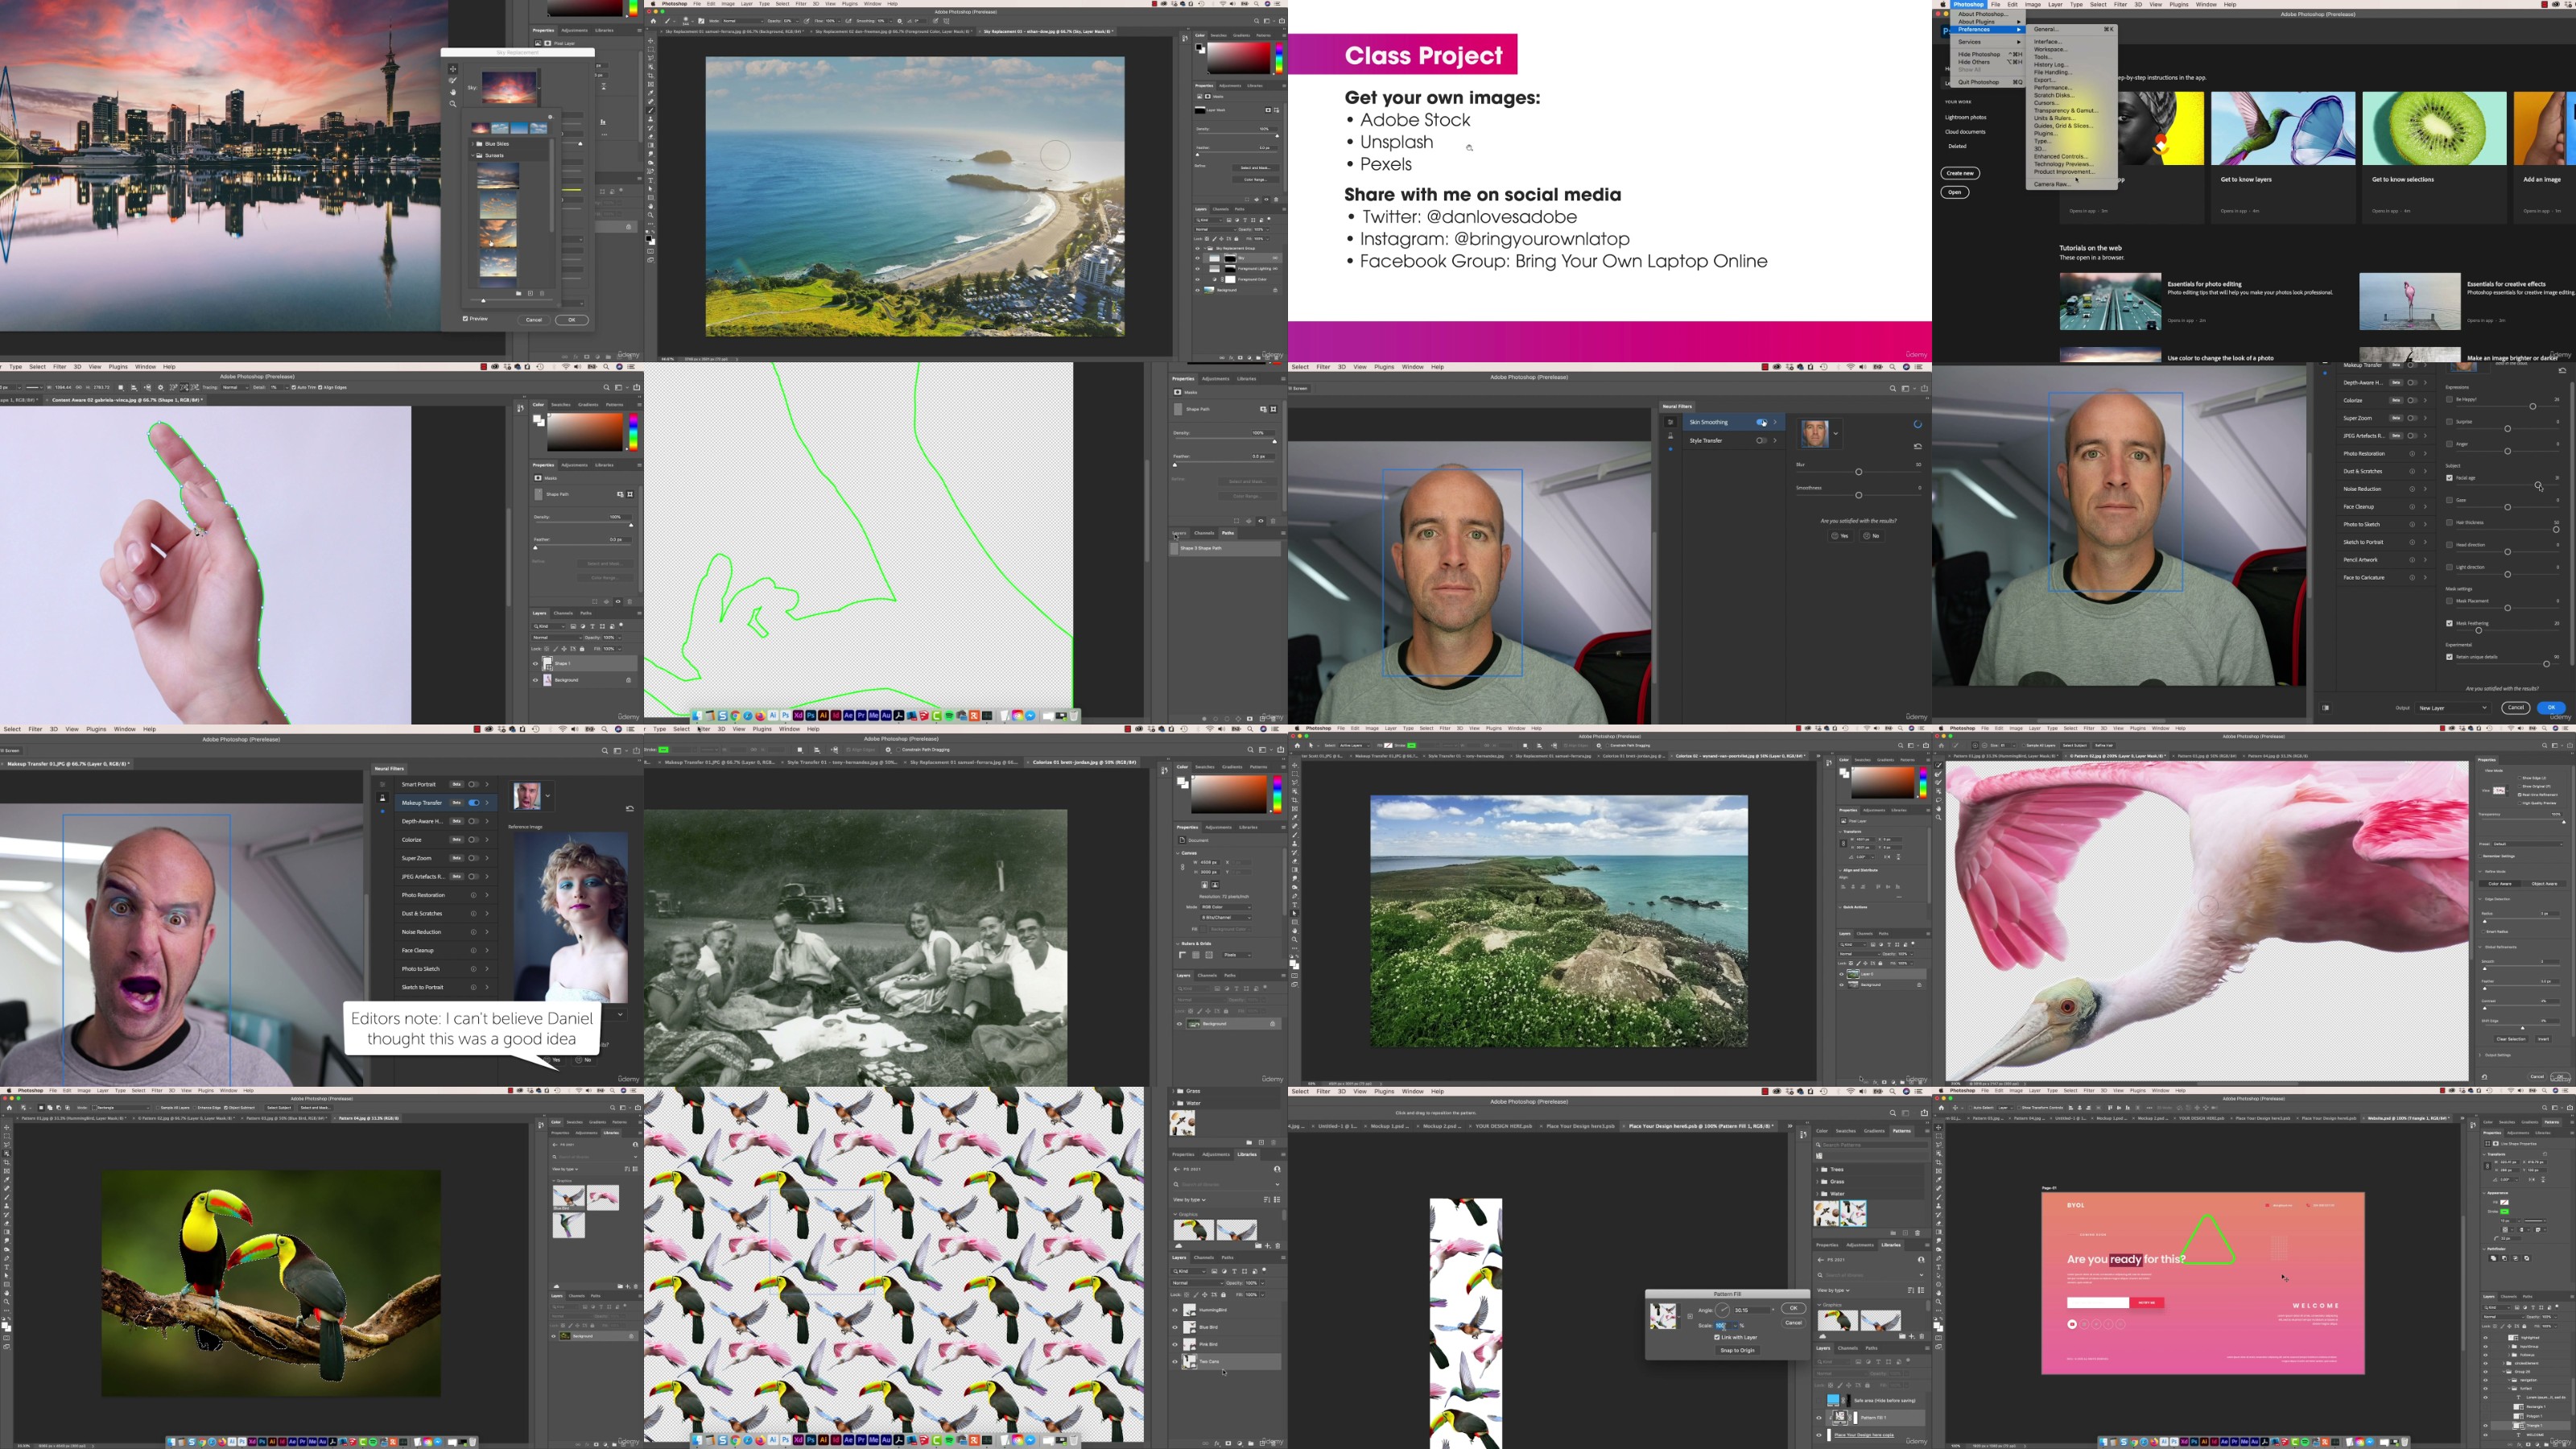The height and width of the screenshot is (1449, 2576).
Task: Expand the face thumbnail dropdown in Skin Smoothing
Action: click(1836, 434)
